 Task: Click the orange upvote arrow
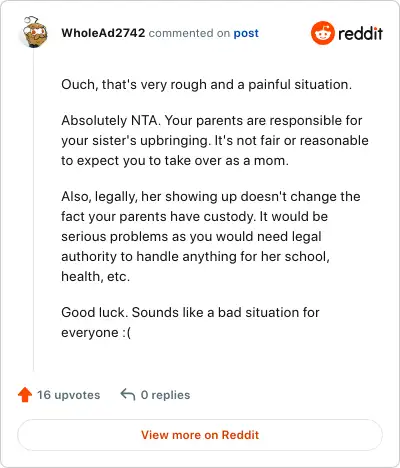click(25, 395)
